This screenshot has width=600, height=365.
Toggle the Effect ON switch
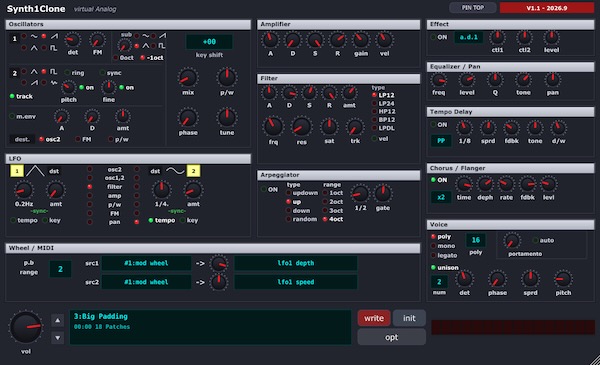(x=434, y=37)
